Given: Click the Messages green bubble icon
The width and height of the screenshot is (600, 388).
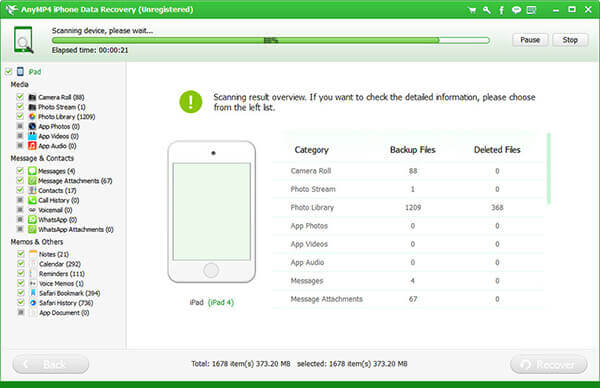Looking at the screenshot, I should point(32,171).
